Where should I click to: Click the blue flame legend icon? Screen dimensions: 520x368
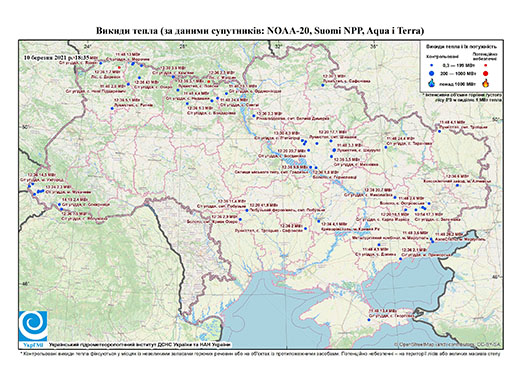(432, 83)
